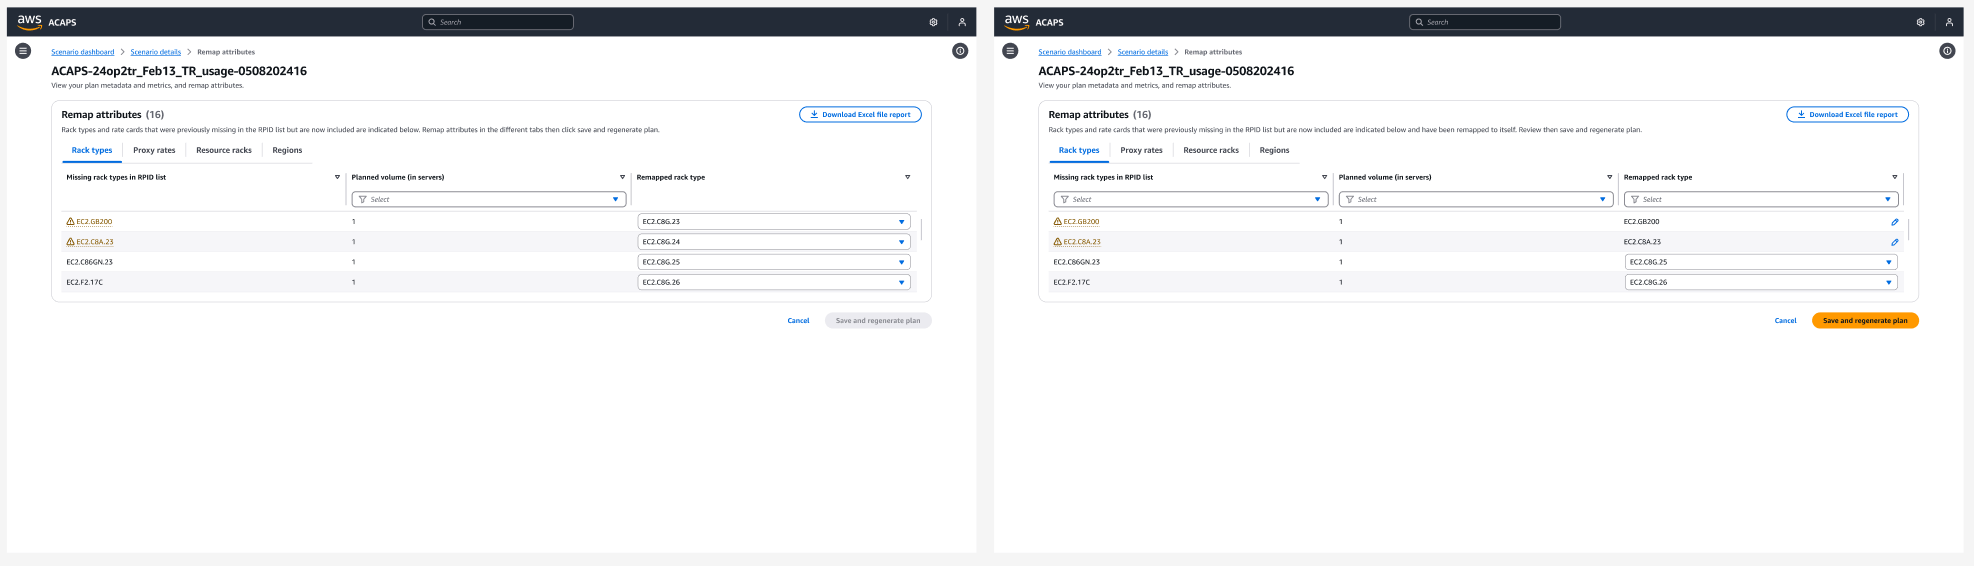The width and height of the screenshot is (1974, 566).
Task: Select Rack types tab on left screen
Action: tap(92, 150)
